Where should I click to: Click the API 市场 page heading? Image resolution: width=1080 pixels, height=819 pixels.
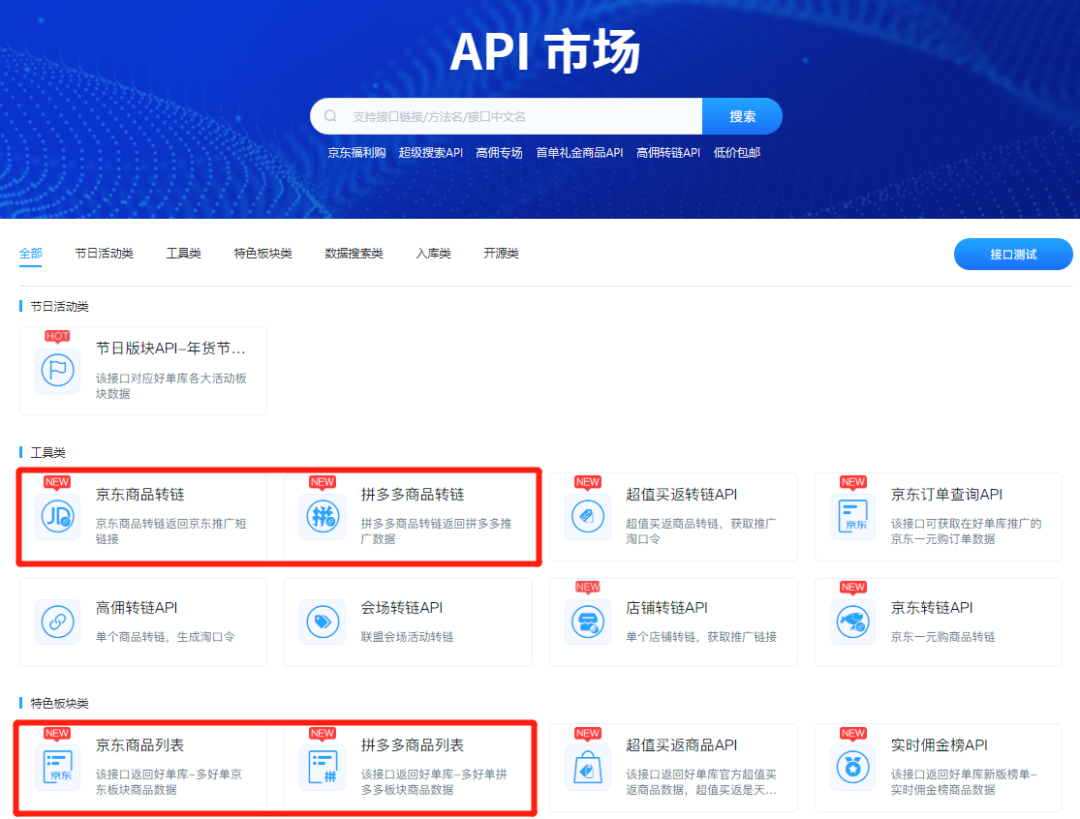[546, 52]
